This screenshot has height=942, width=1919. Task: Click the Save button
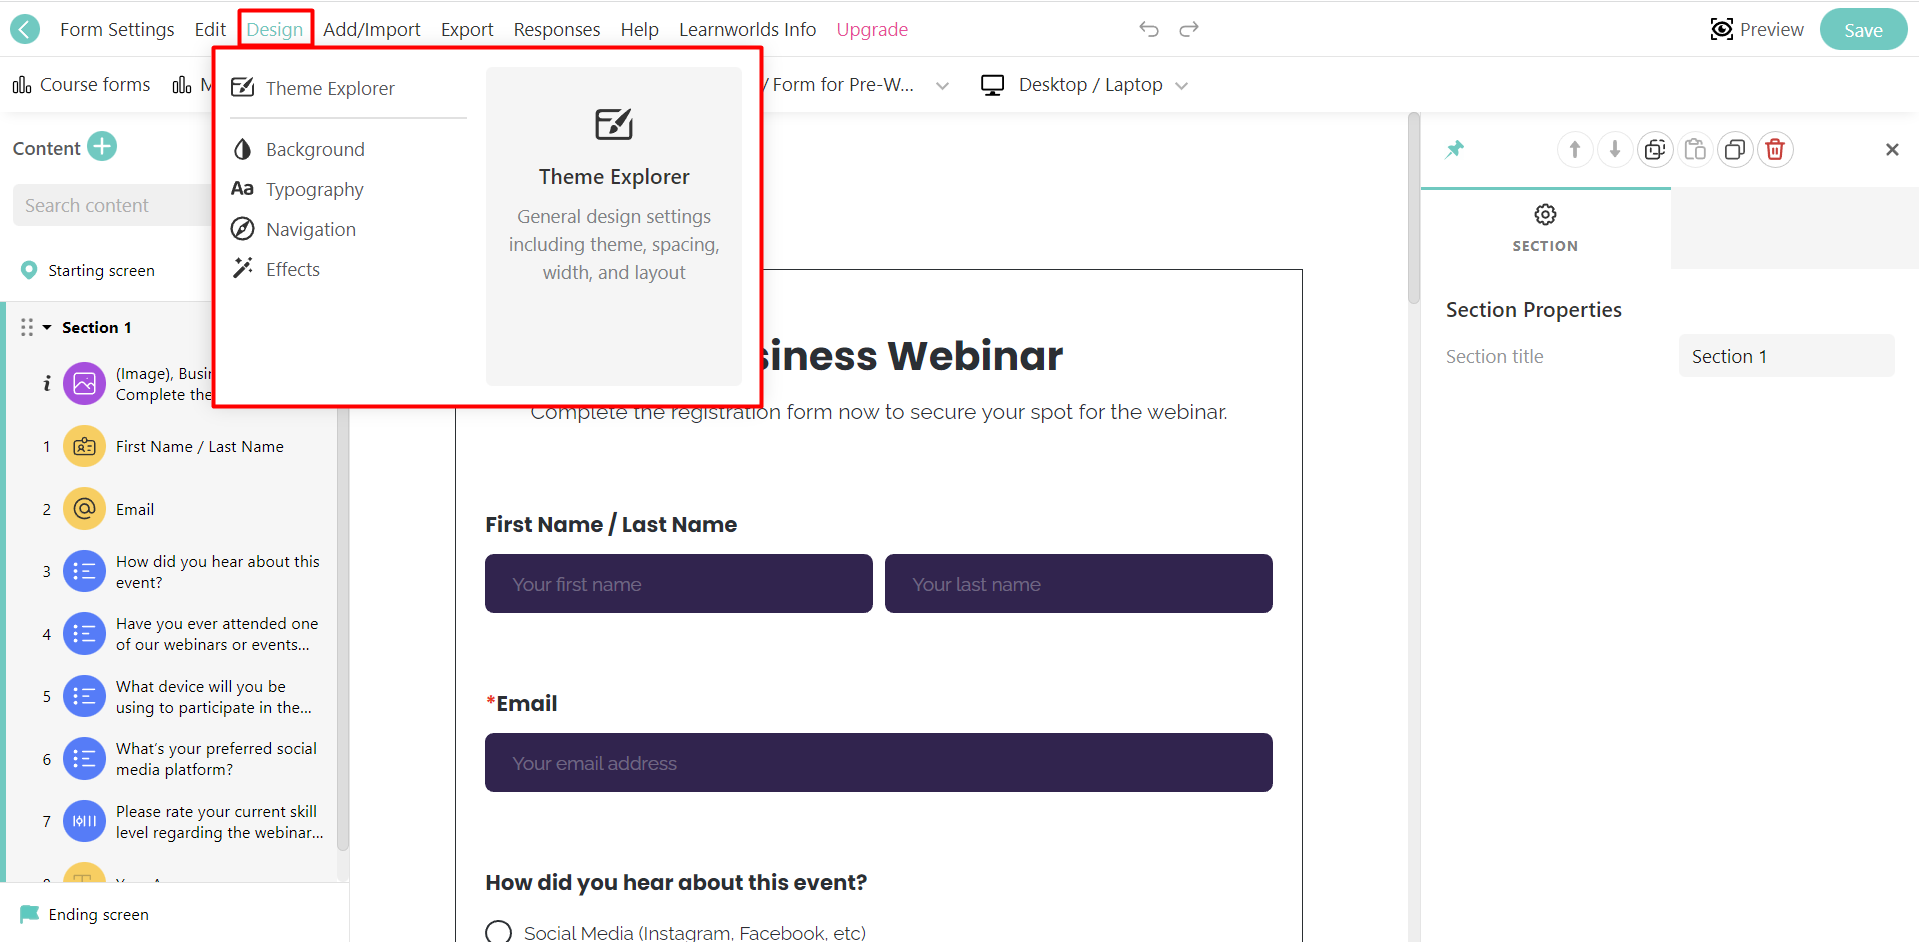click(x=1862, y=29)
